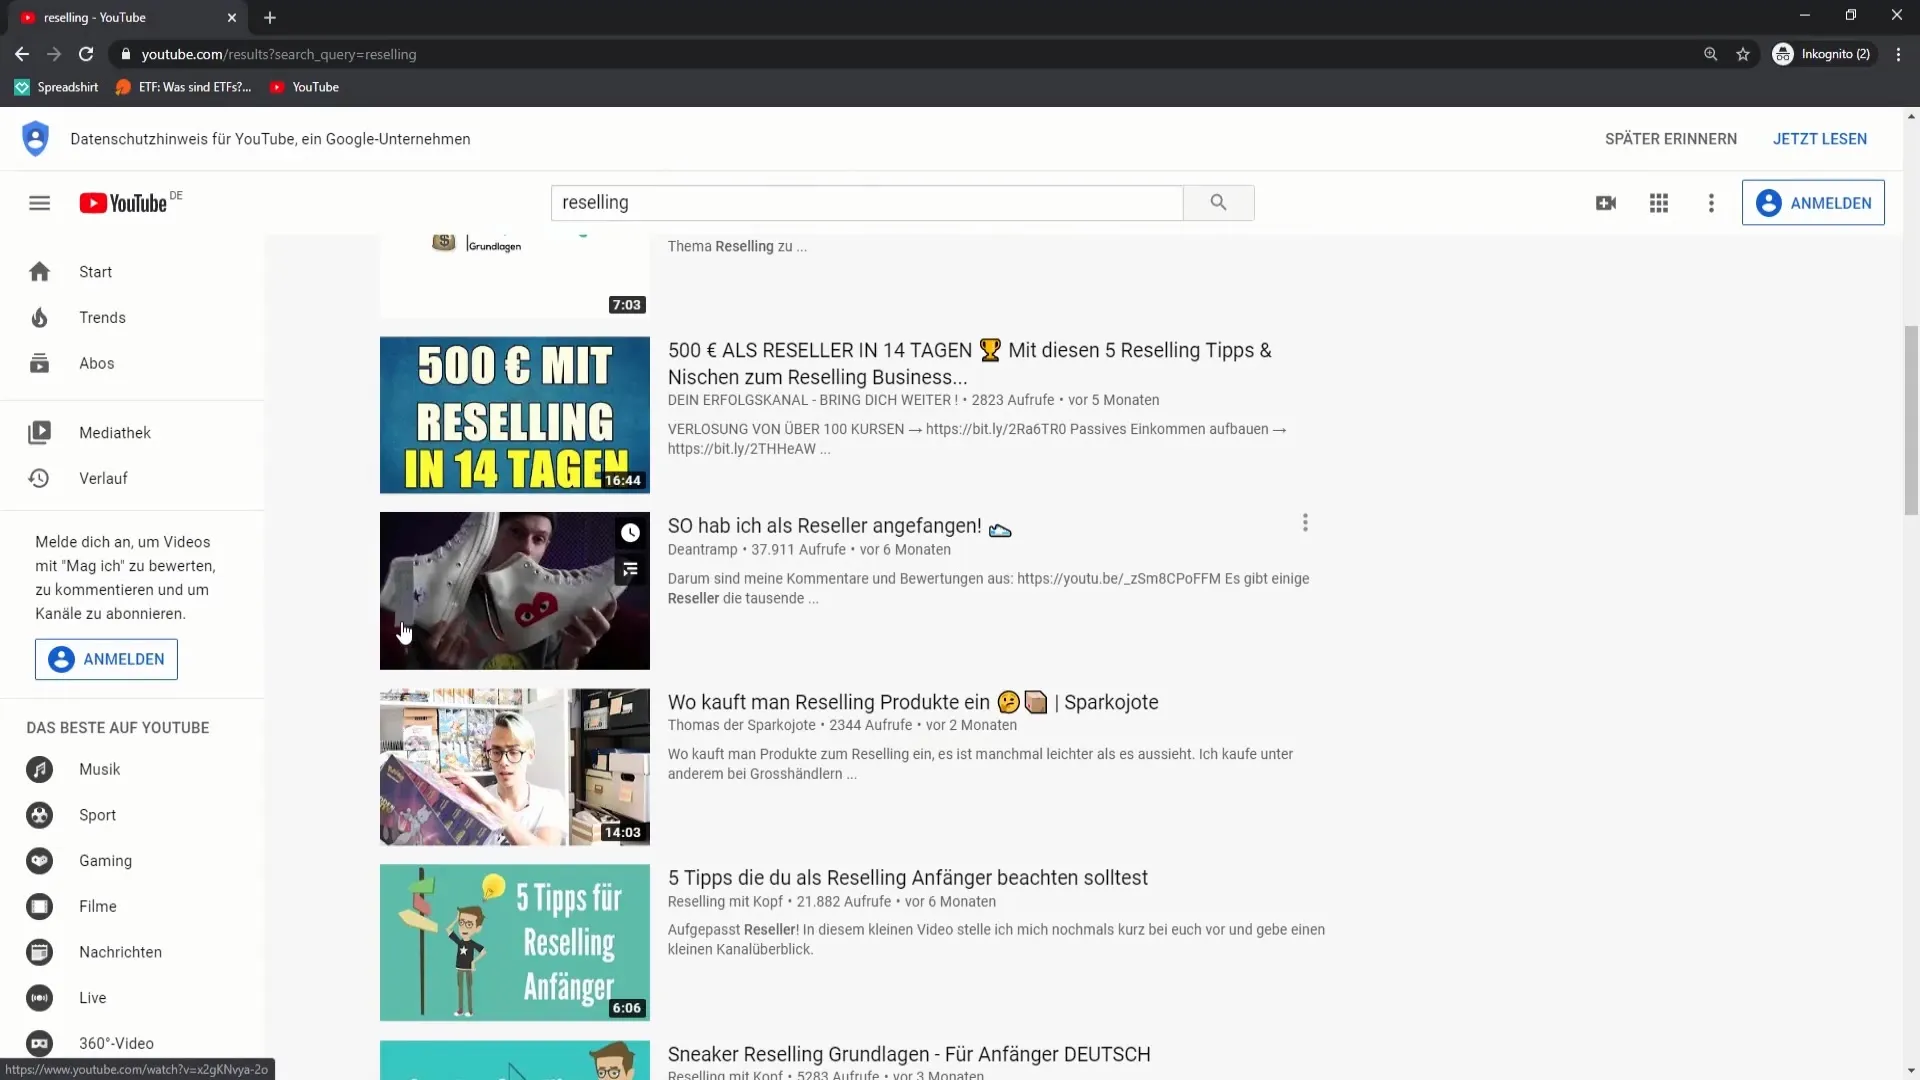This screenshot has height=1080, width=1920.
Task: Open Sparkojote video thumbnail
Action: point(515,767)
